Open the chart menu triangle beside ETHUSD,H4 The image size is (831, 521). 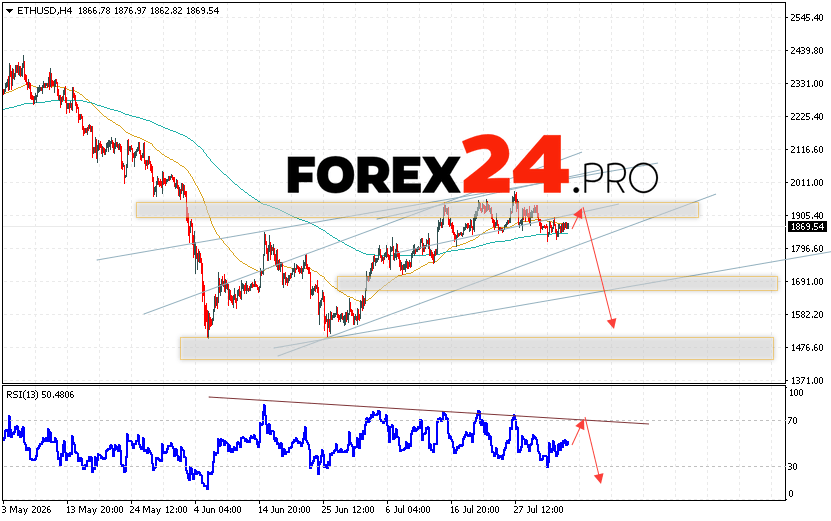pos(9,11)
